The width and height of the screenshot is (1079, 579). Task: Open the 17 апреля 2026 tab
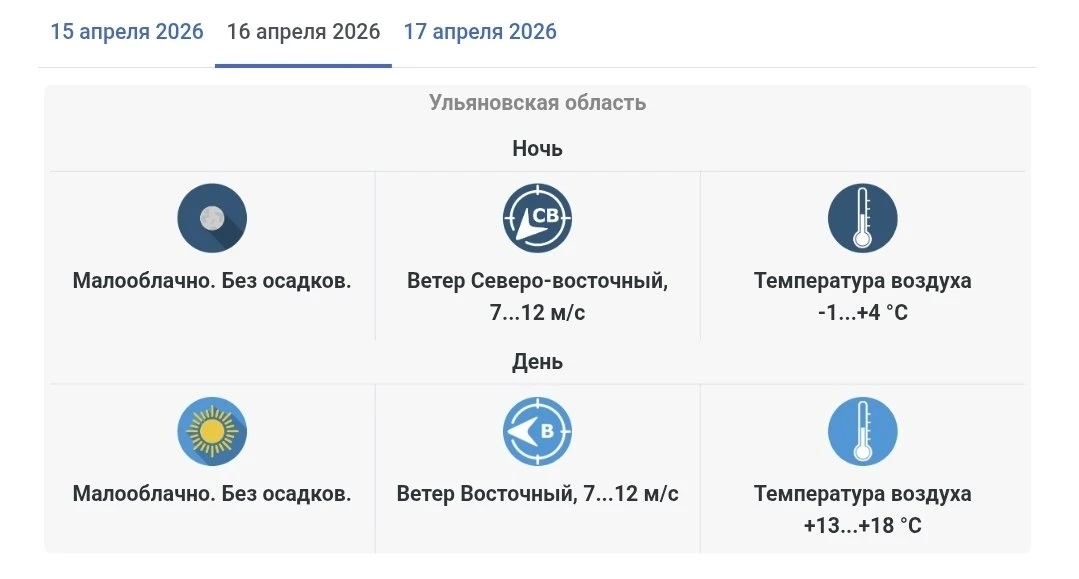[x=480, y=32]
